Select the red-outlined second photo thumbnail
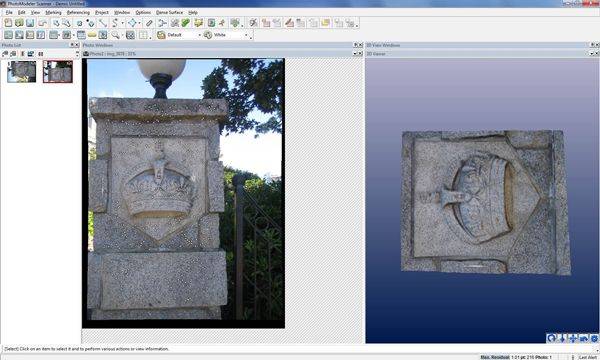 click(58, 72)
